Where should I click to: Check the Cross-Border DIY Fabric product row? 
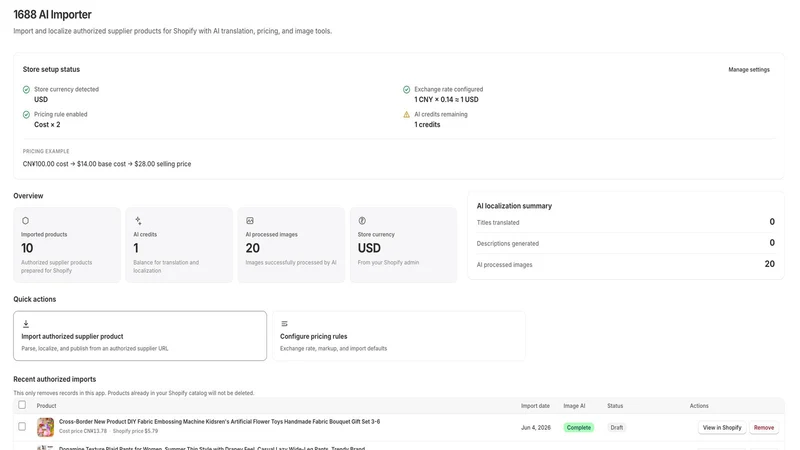pos(22,427)
